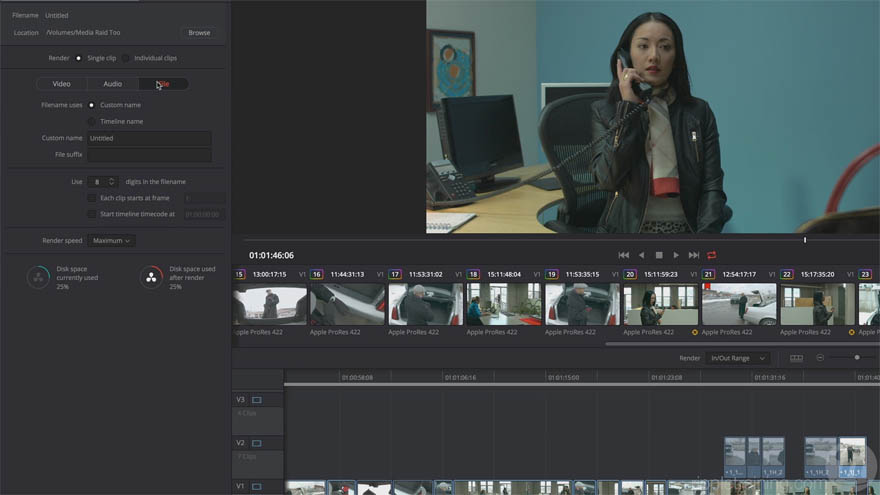
Task: Play forward
Action: (676, 255)
